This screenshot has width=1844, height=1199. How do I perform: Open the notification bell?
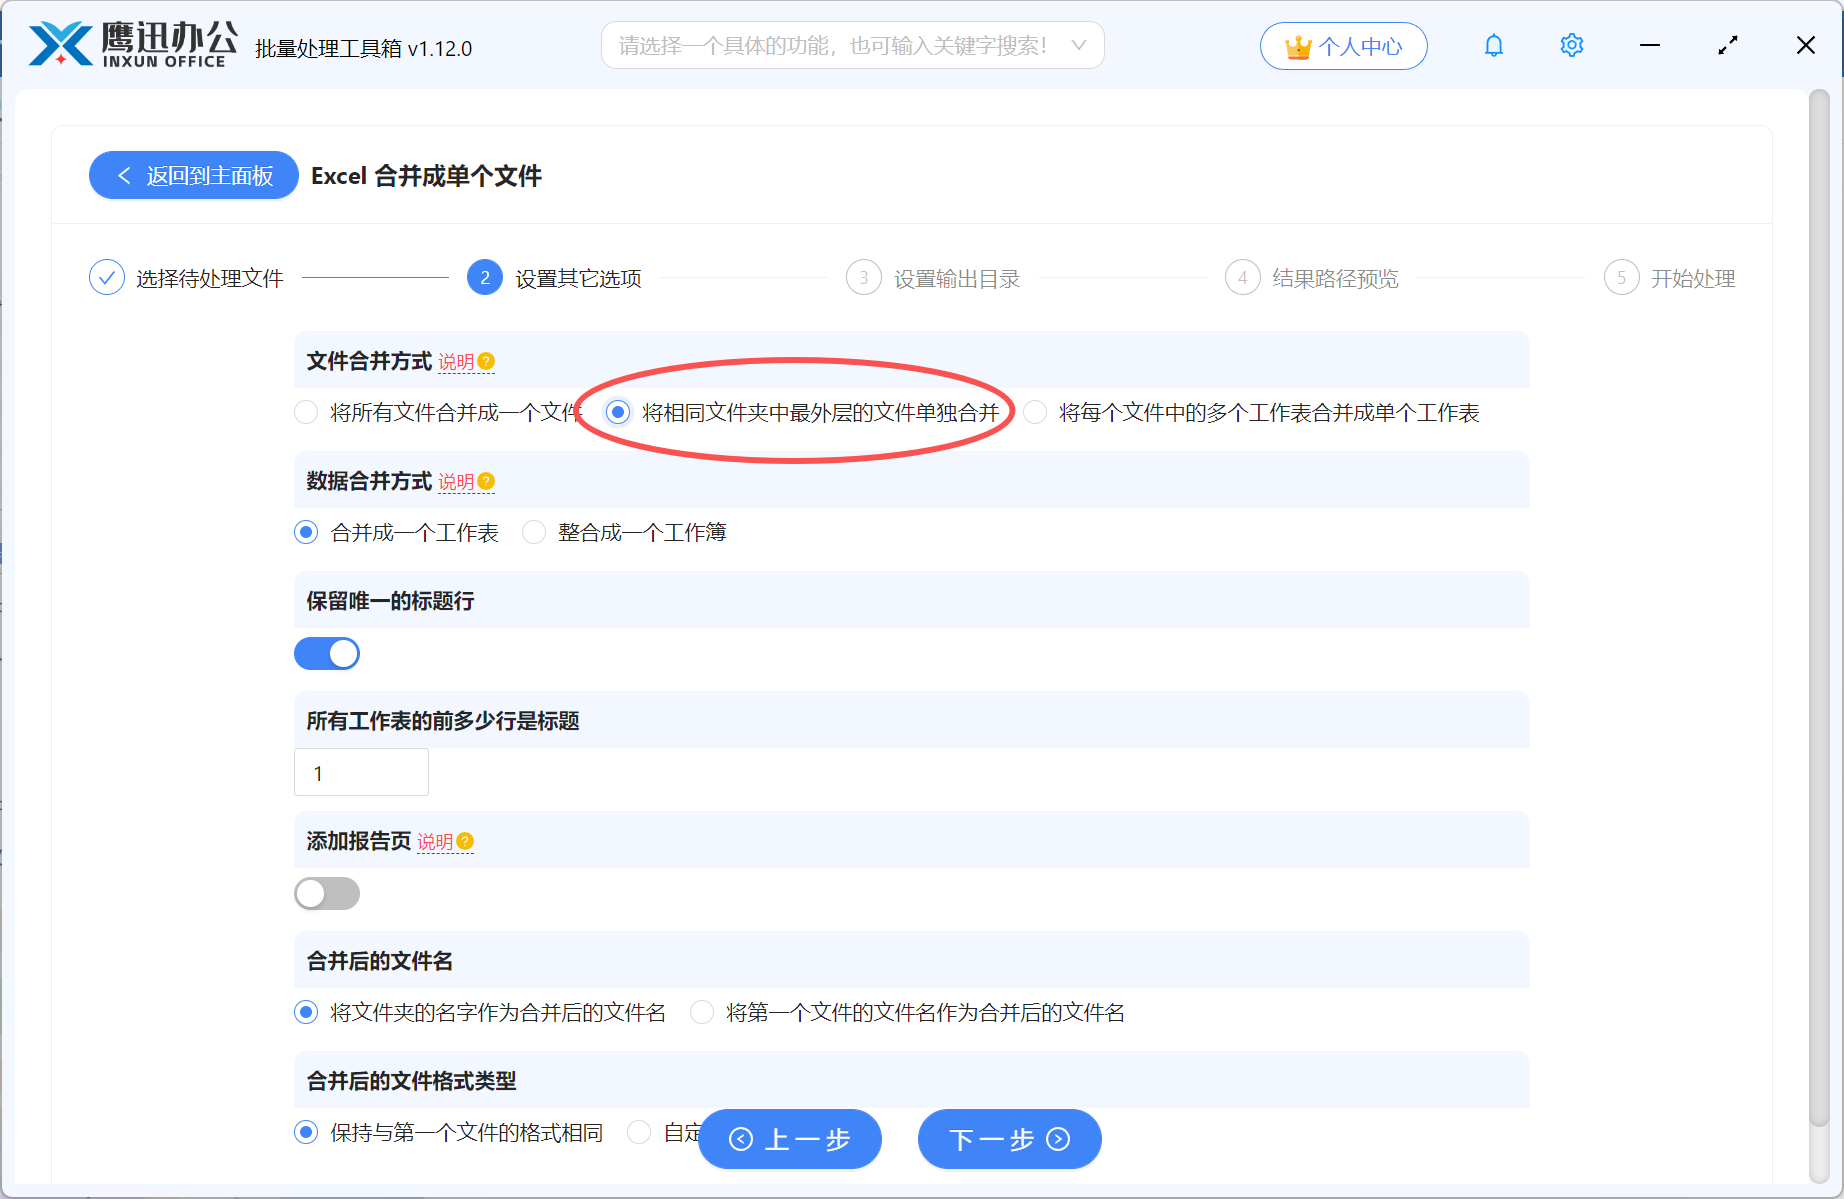pyautogui.click(x=1493, y=45)
